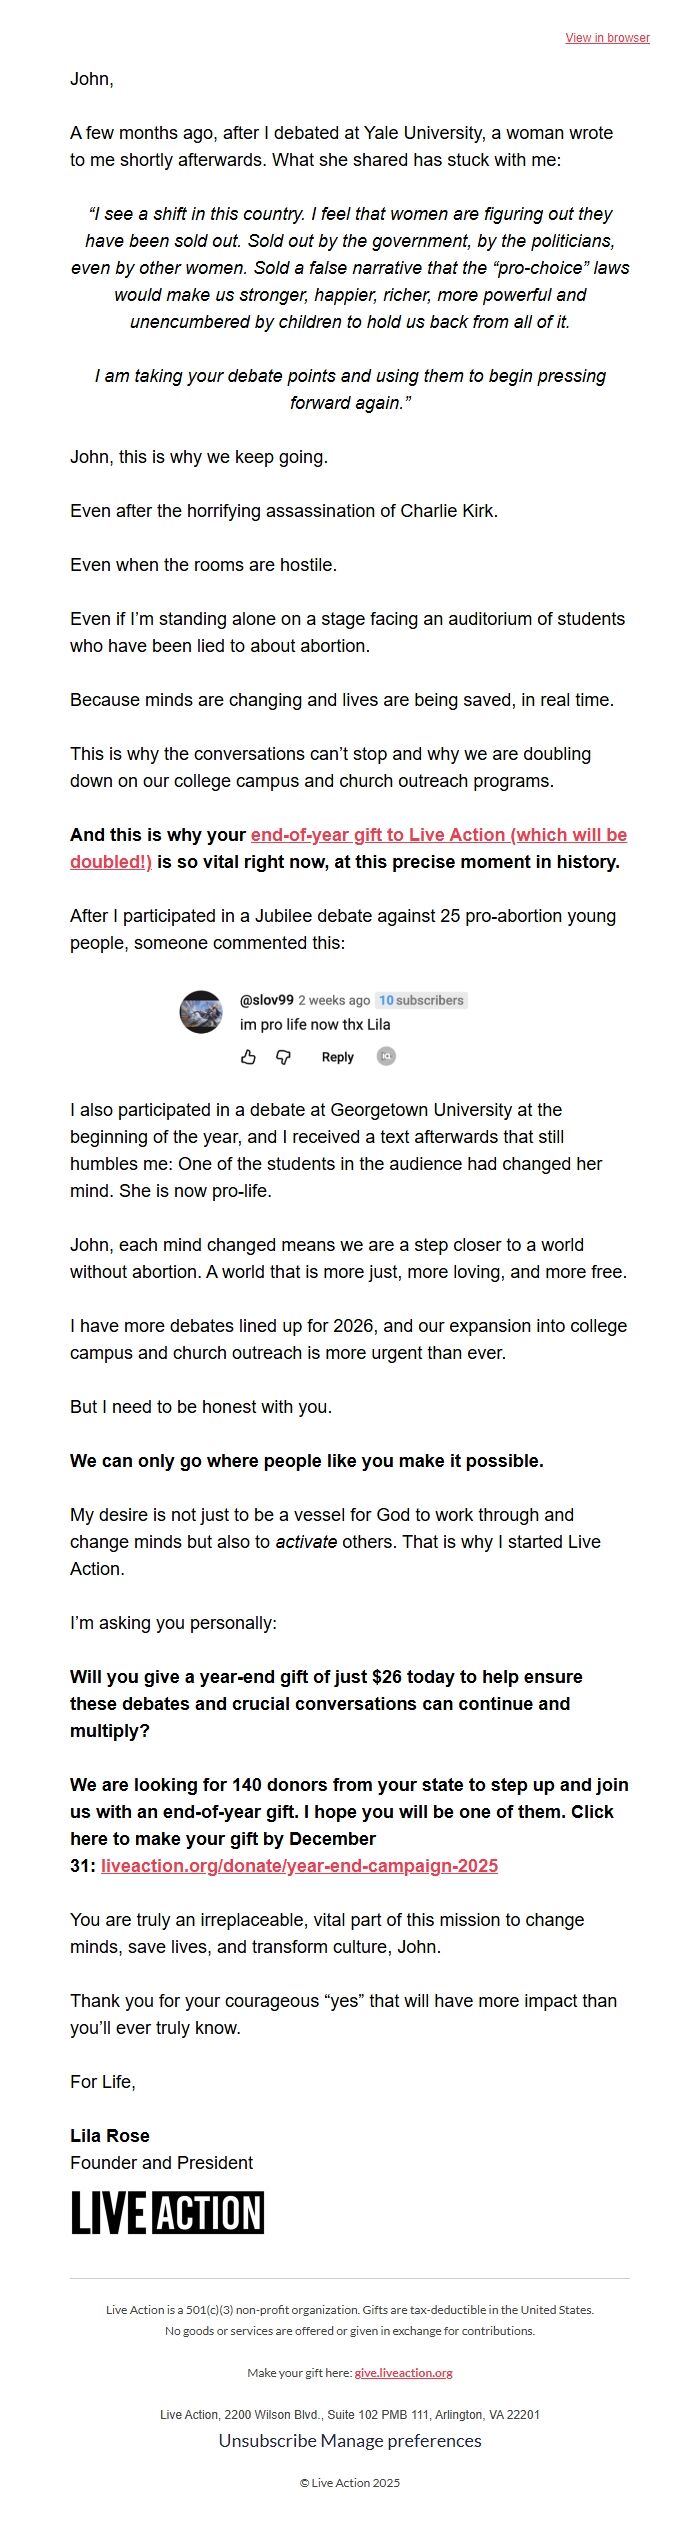Viewport: 700px width, 2533px height.
Task: Click the round icon beside Reply
Action: pyautogui.click(x=386, y=1055)
